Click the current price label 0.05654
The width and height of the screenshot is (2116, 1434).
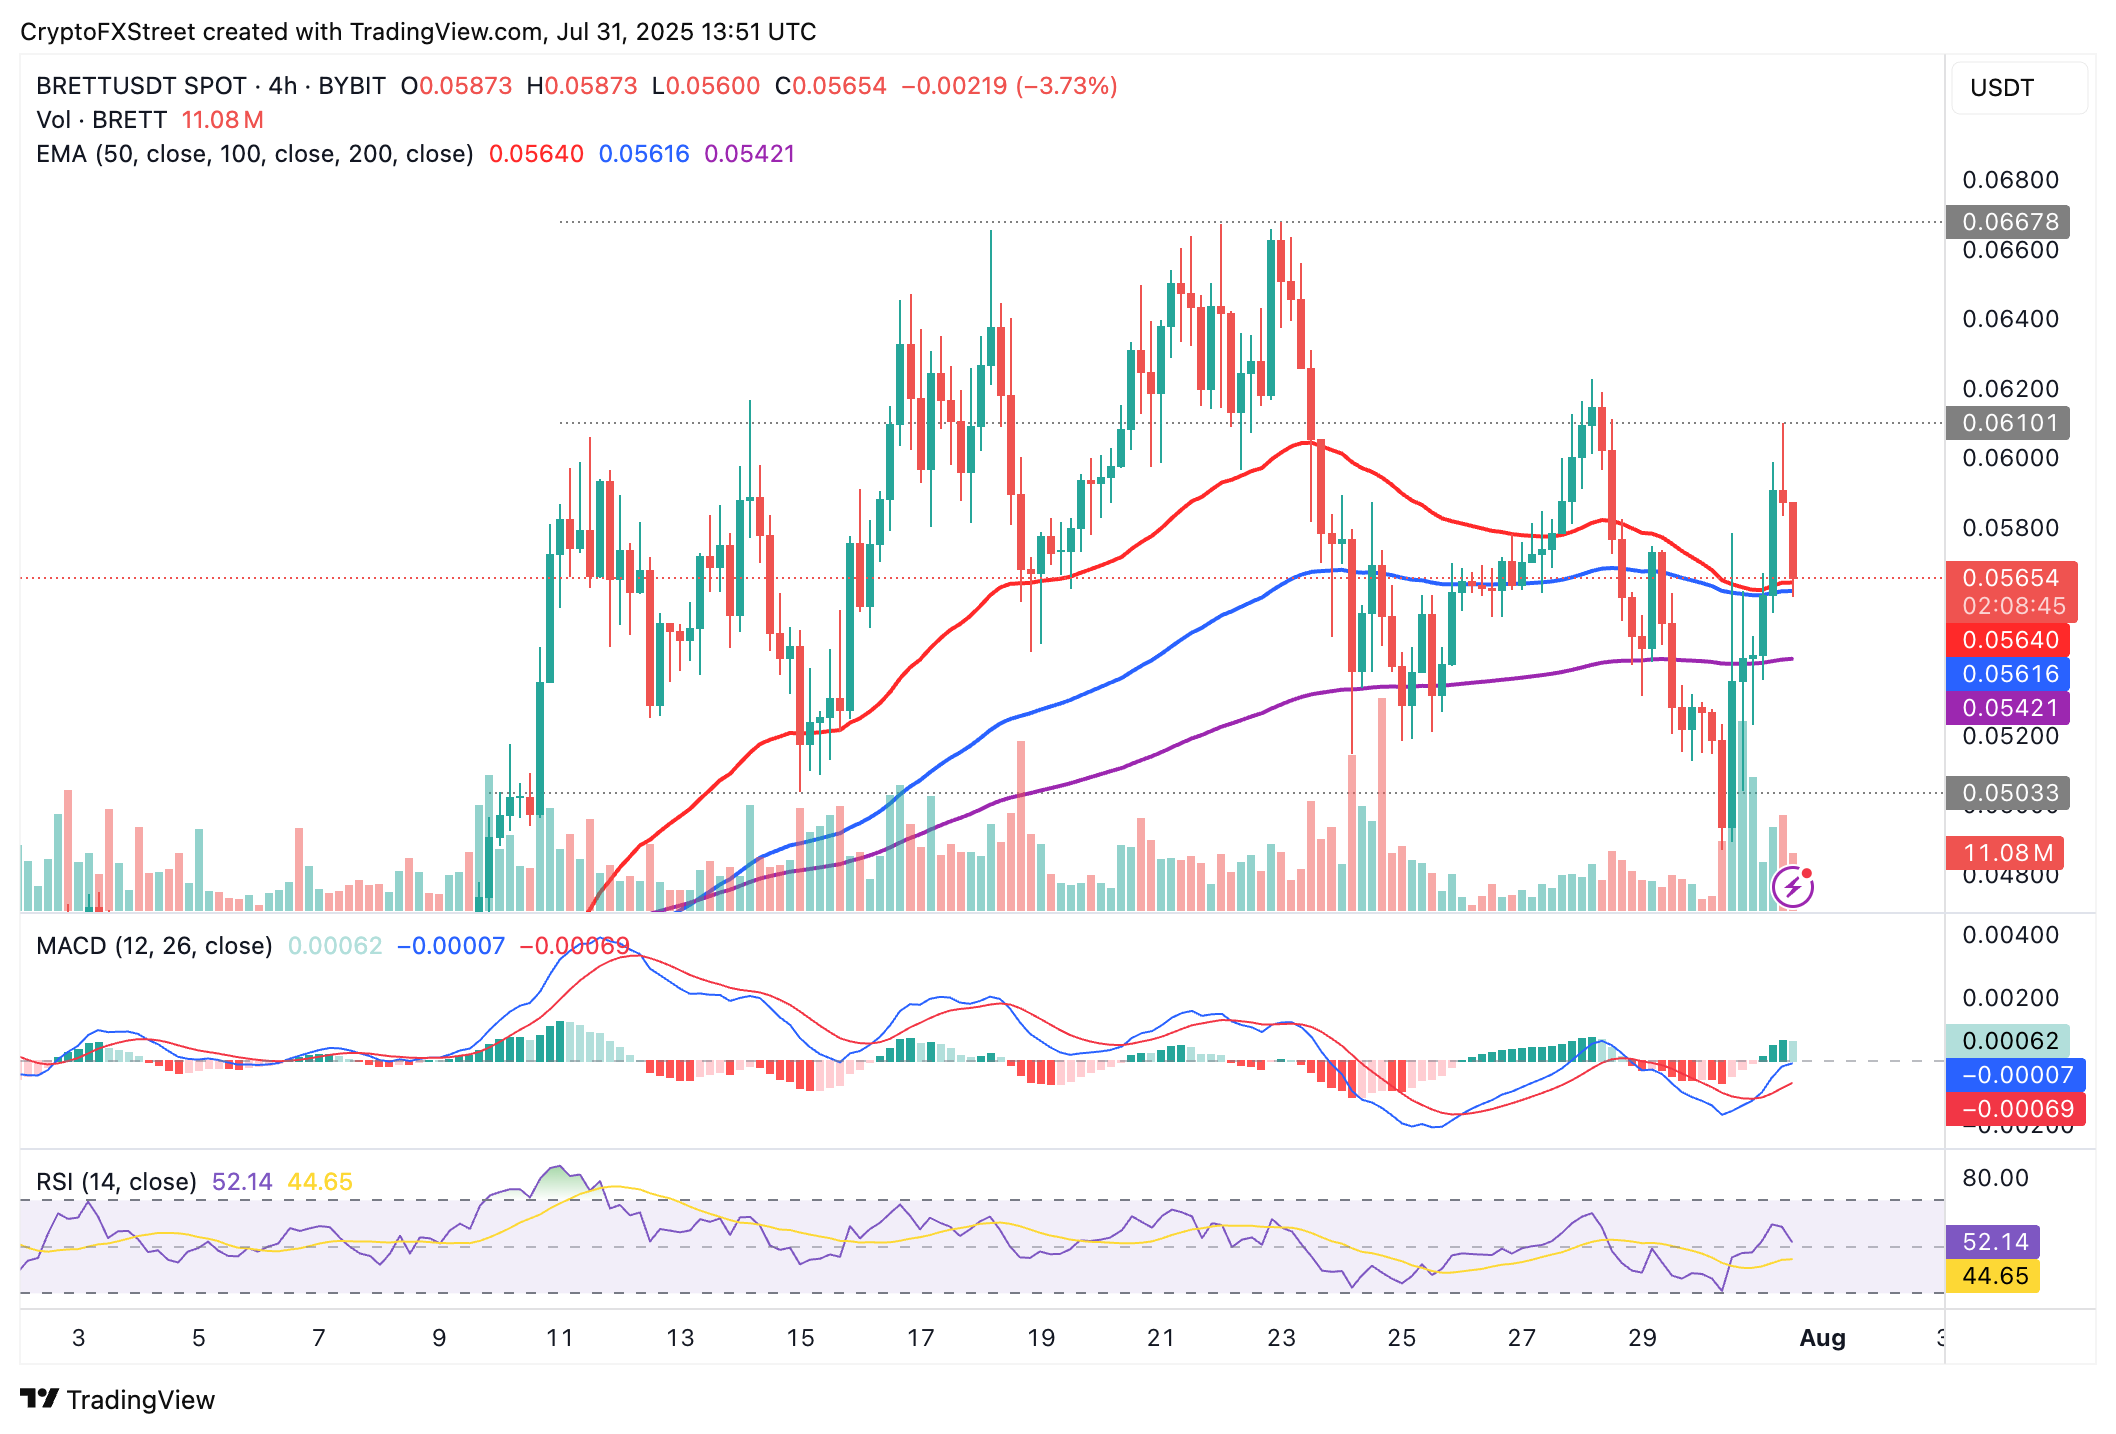[x=2011, y=578]
